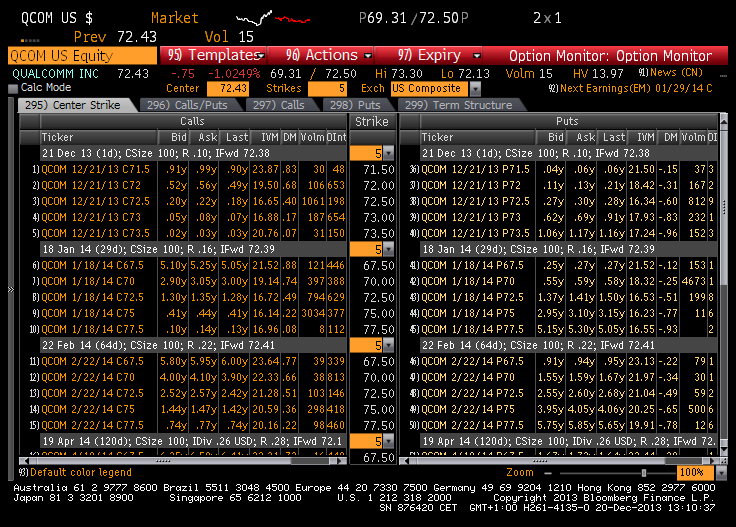736x527 pixels.
Task: Click the QCOM US Equity security field
Action: coord(82,55)
